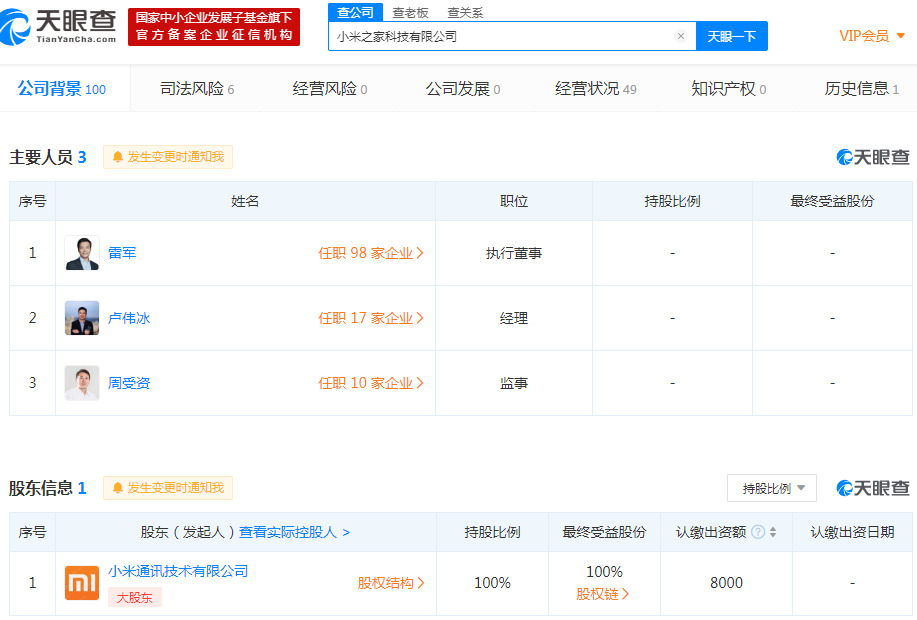Click the red 官方备案企业征信机构 banner
The height and width of the screenshot is (620, 917).
pos(214,27)
